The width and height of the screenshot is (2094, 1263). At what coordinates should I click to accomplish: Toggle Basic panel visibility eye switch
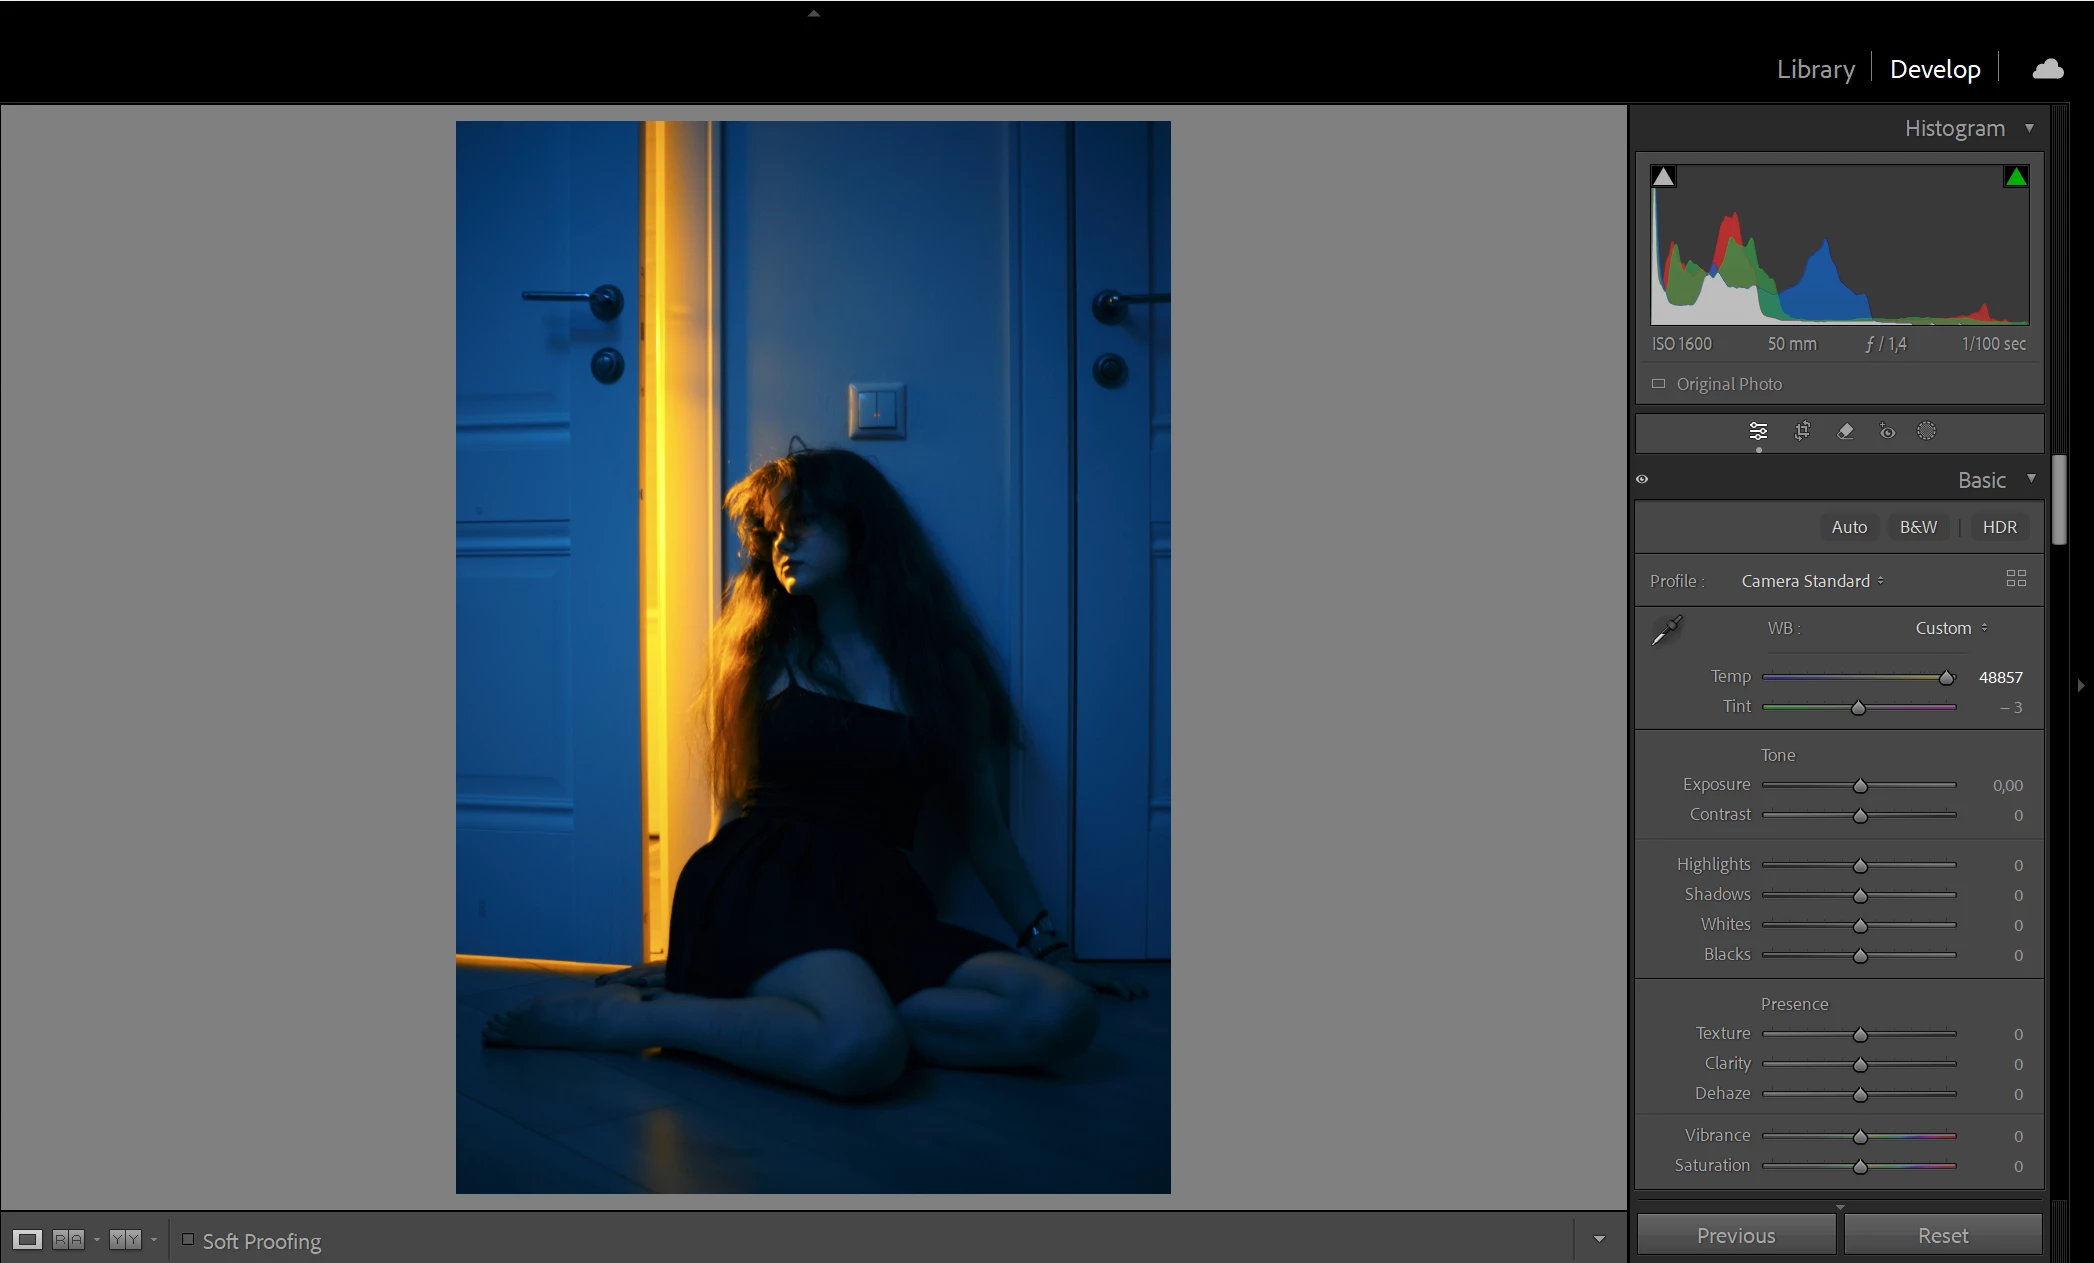pyautogui.click(x=1642, y=479)
